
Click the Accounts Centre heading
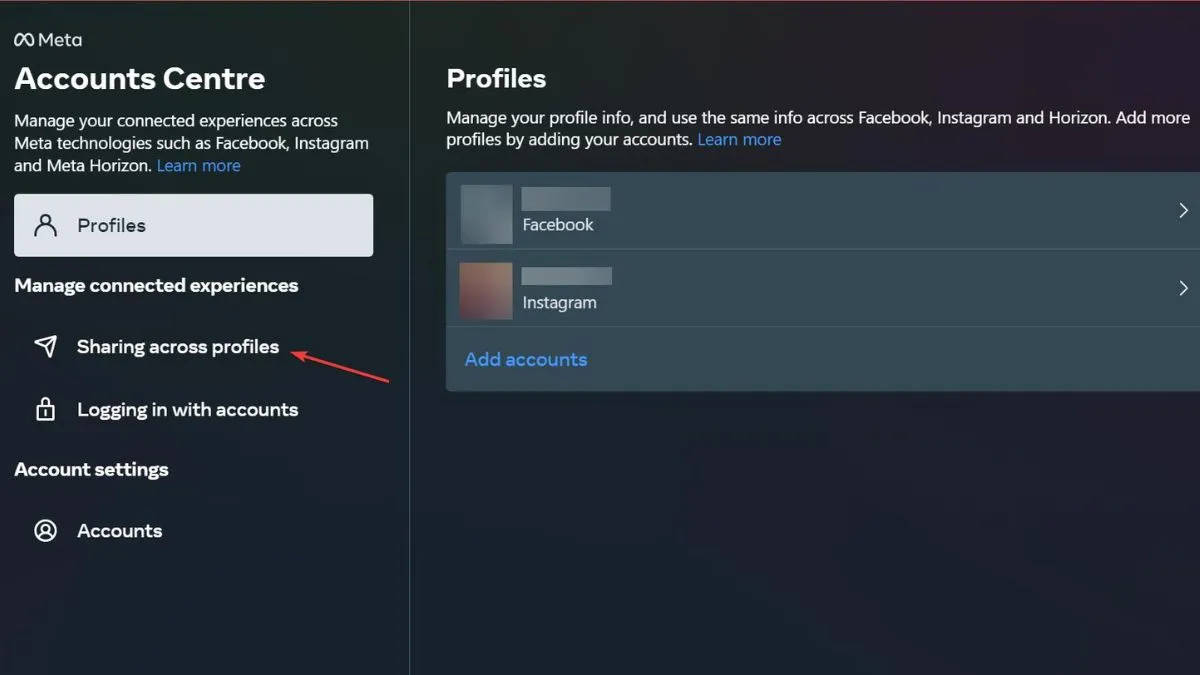click(140, 79)
